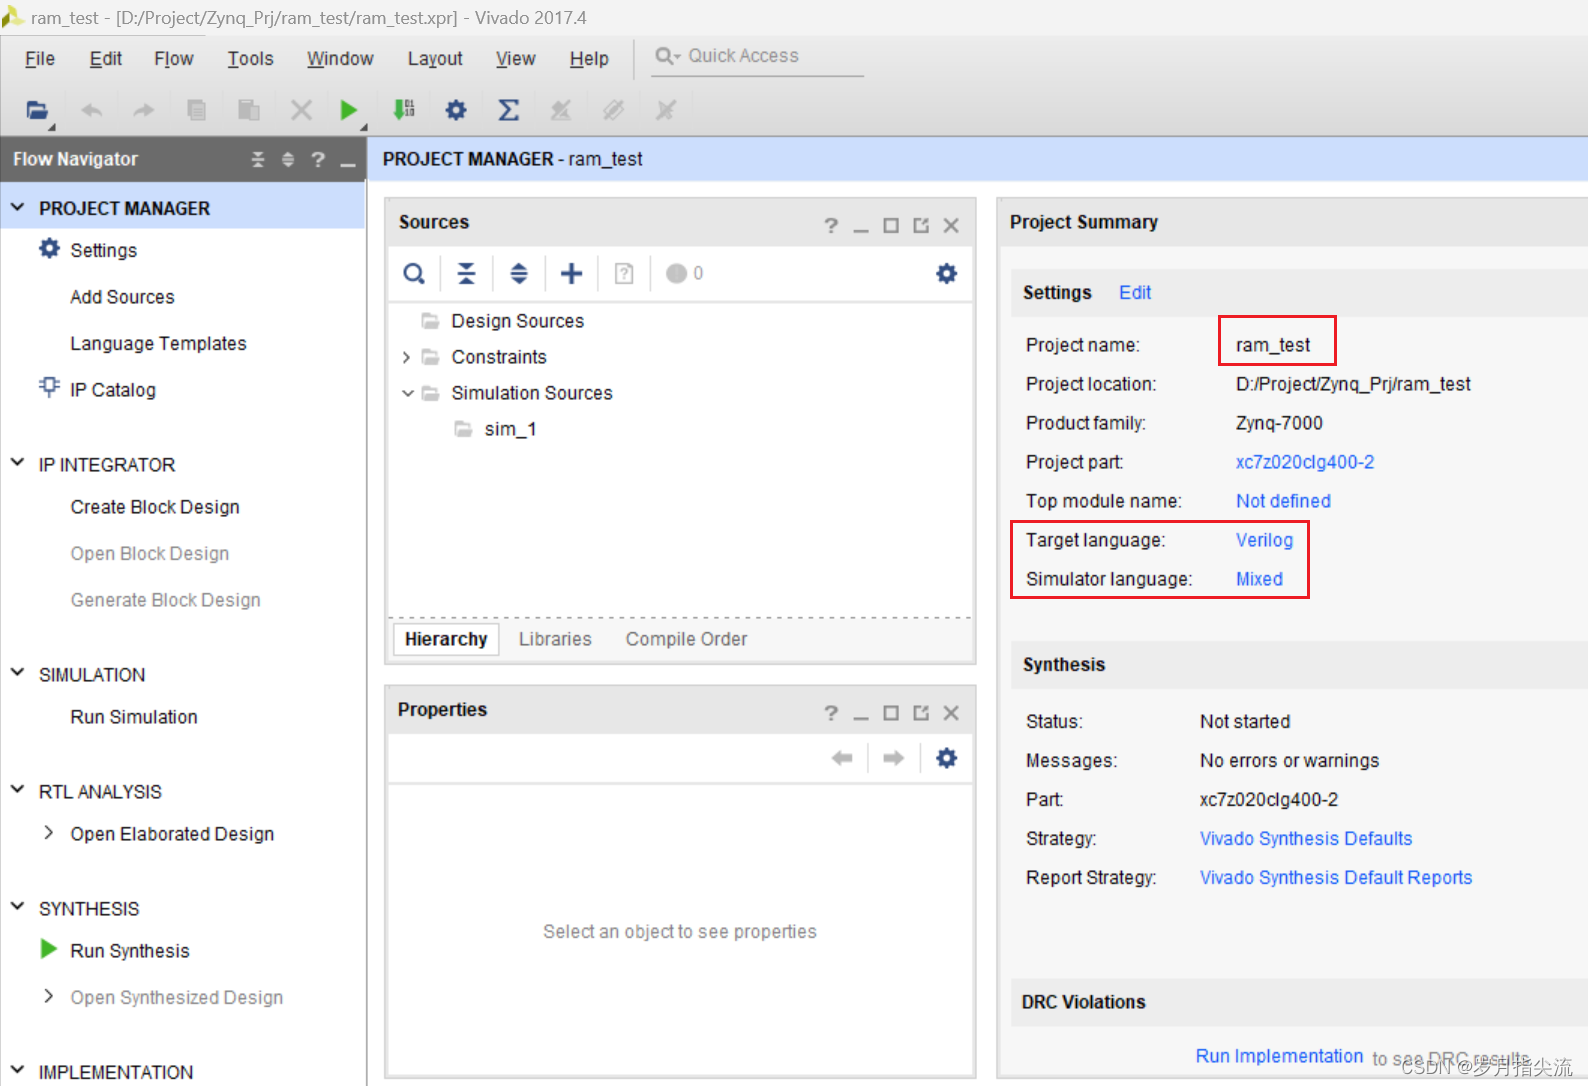Maximize the Sources panel
The height and width of the screenshot is (1086, 1588).
(891, 225)
